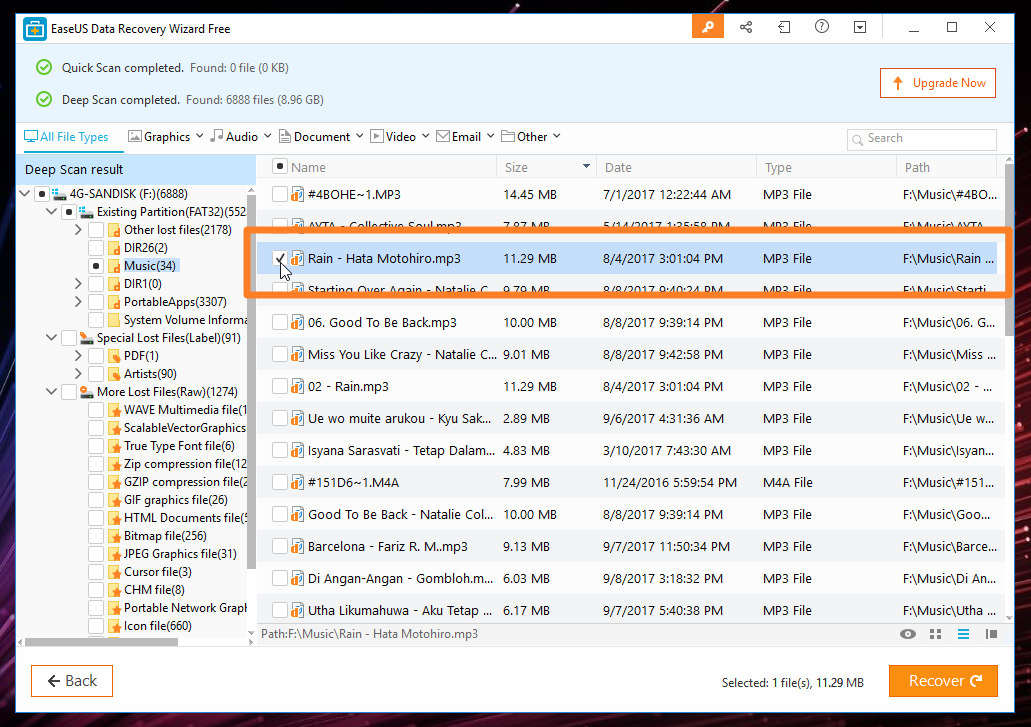The image size is (1031, 727).
Task: Check the #4BOHE~1.MP3 checkbox
Action: tap(279, 194)
